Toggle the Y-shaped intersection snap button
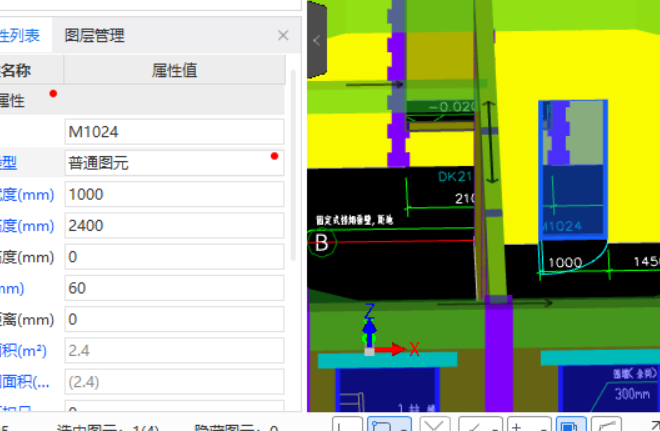 (x=435, y=424)
